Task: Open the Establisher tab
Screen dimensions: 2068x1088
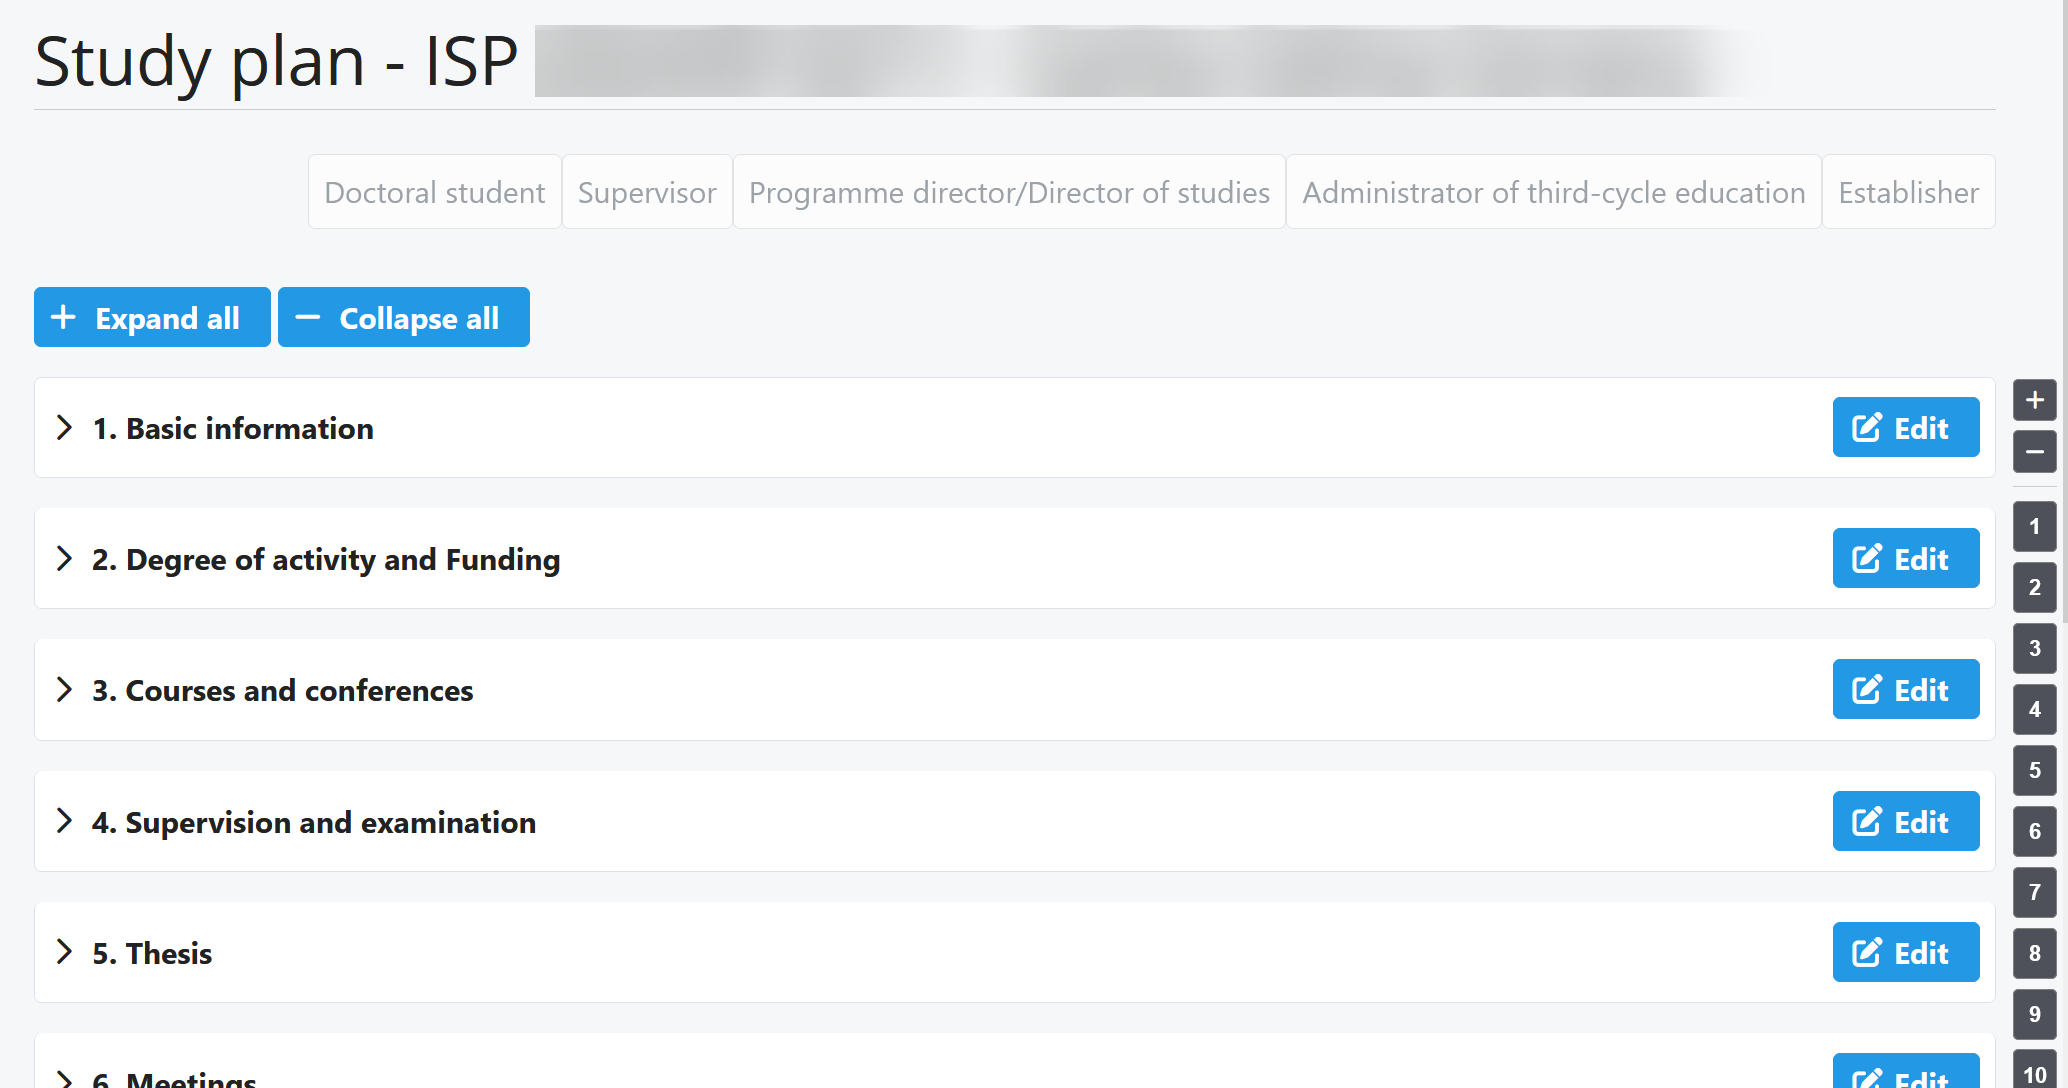Action: (x=1908, y=192)
